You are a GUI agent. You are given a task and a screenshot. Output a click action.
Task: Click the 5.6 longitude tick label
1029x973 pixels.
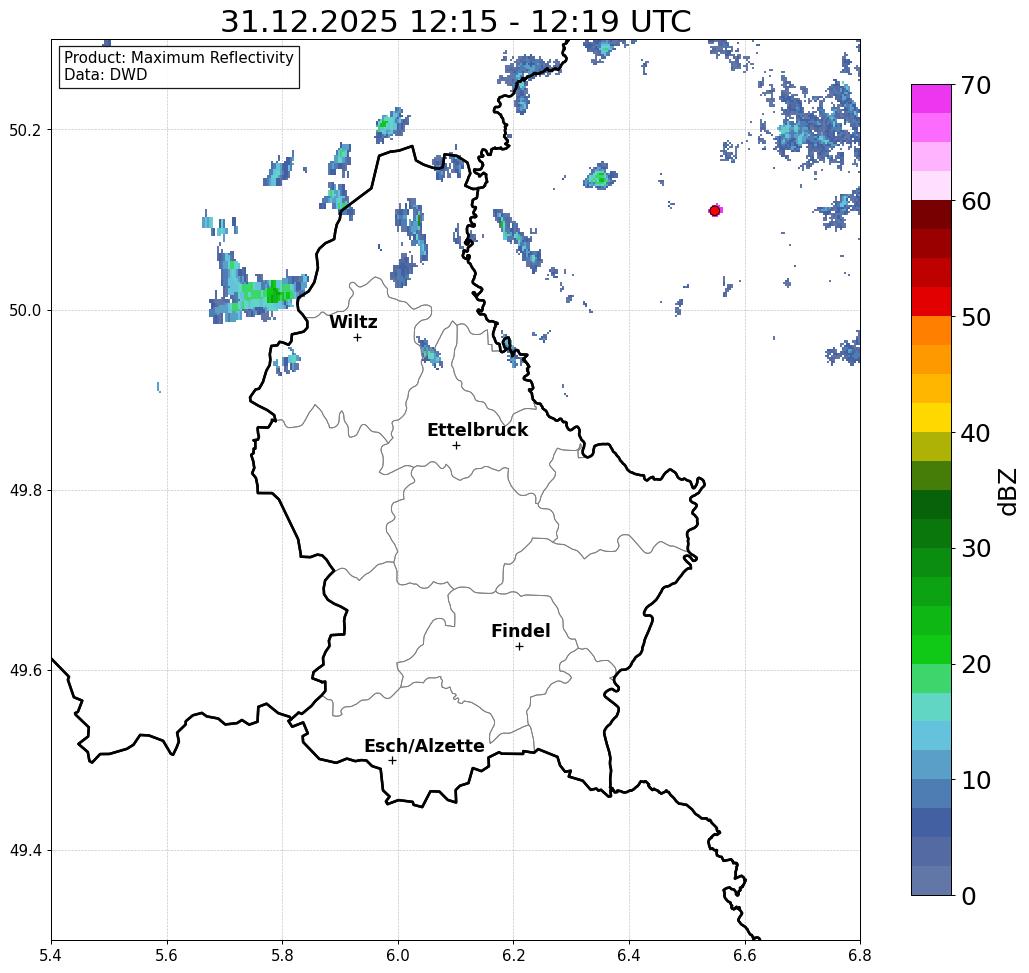pos(167,955)
